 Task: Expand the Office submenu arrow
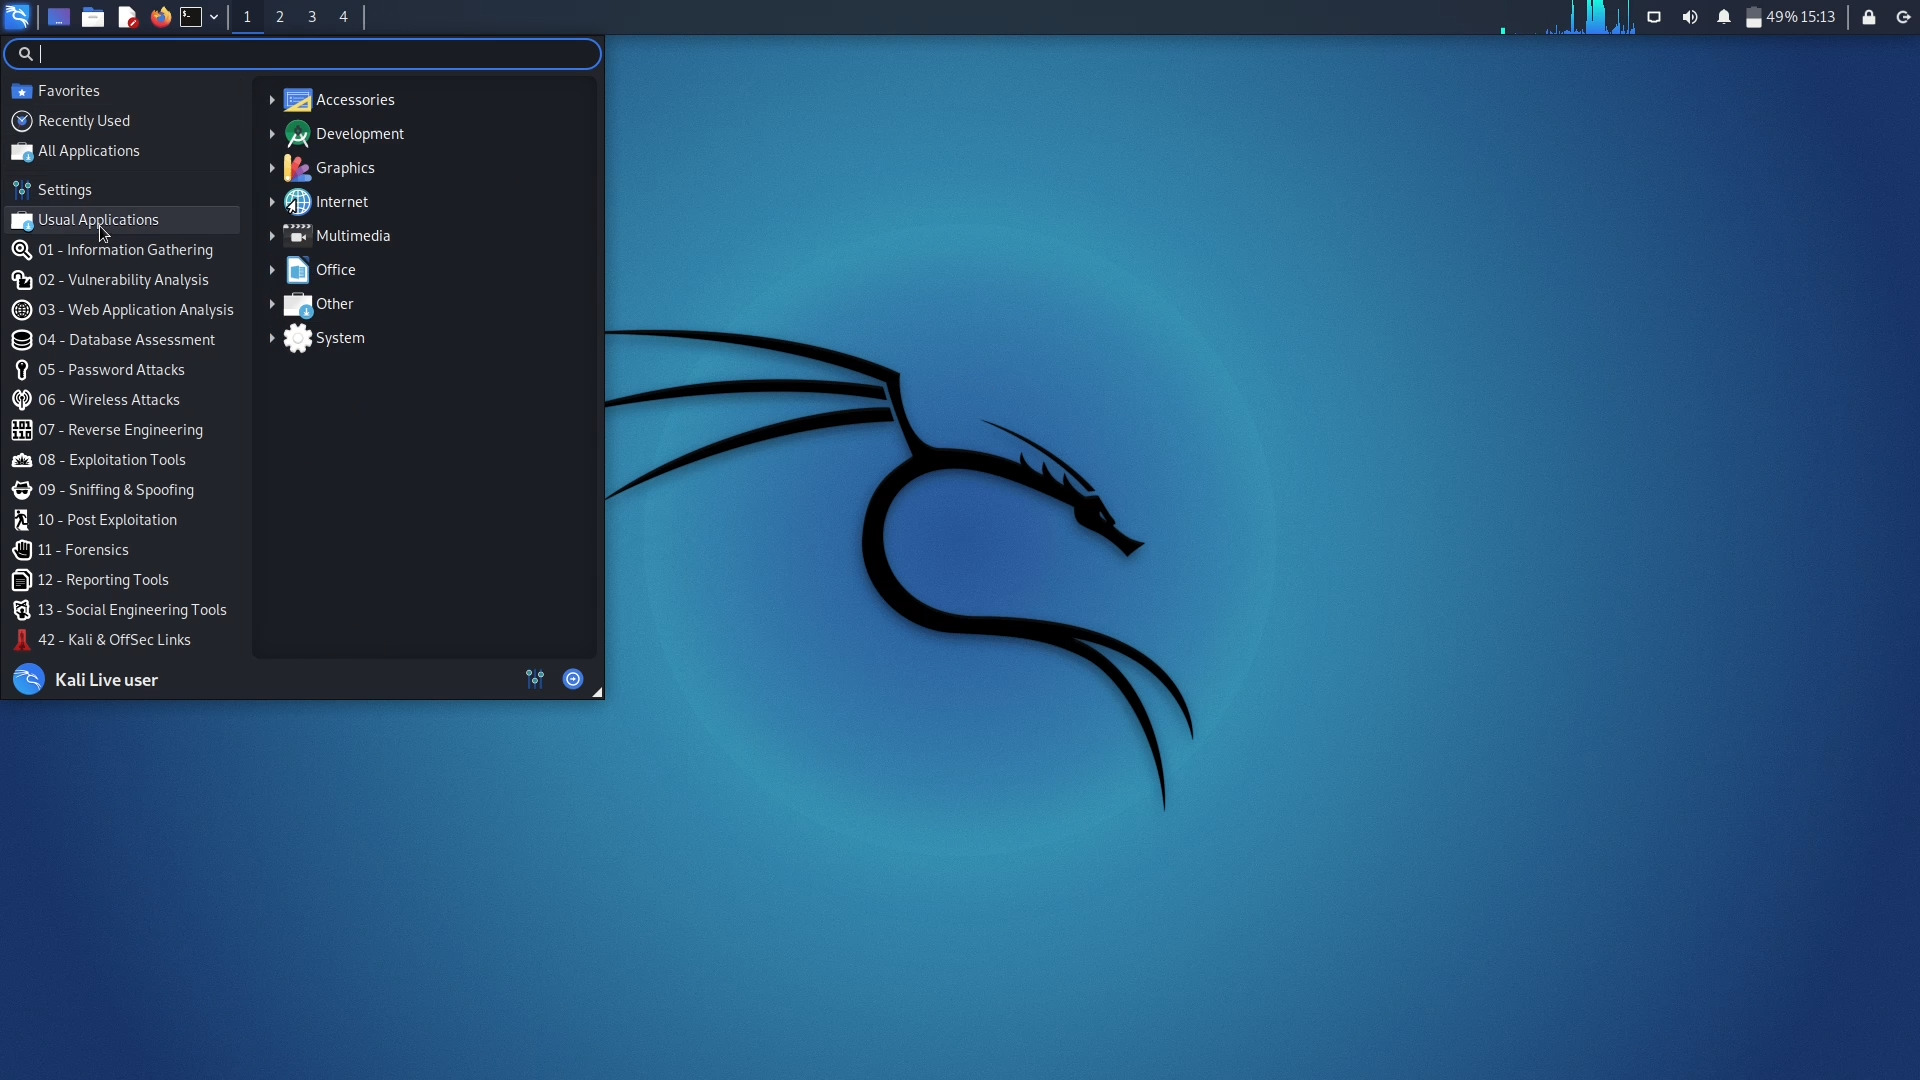pyautogui.click(x=272, y=270)
